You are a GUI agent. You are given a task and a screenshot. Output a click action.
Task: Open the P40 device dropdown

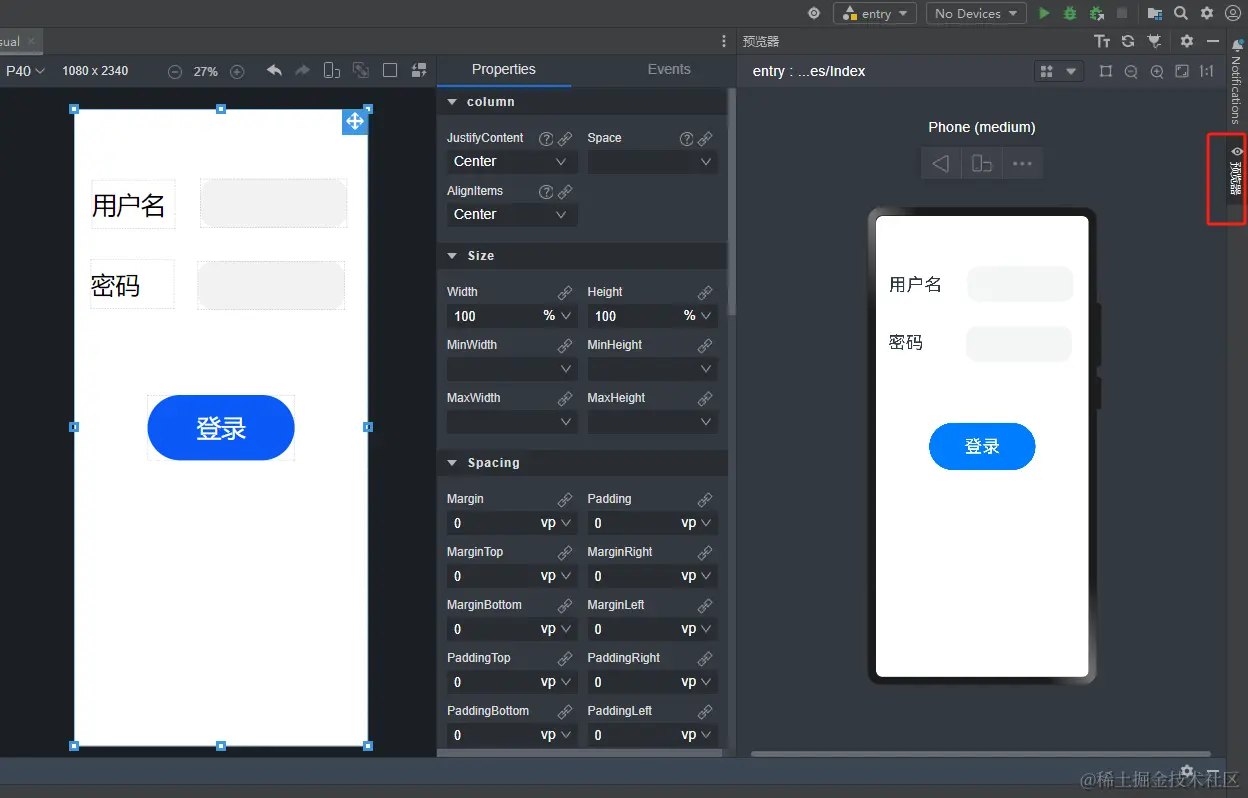pos(25,71)
